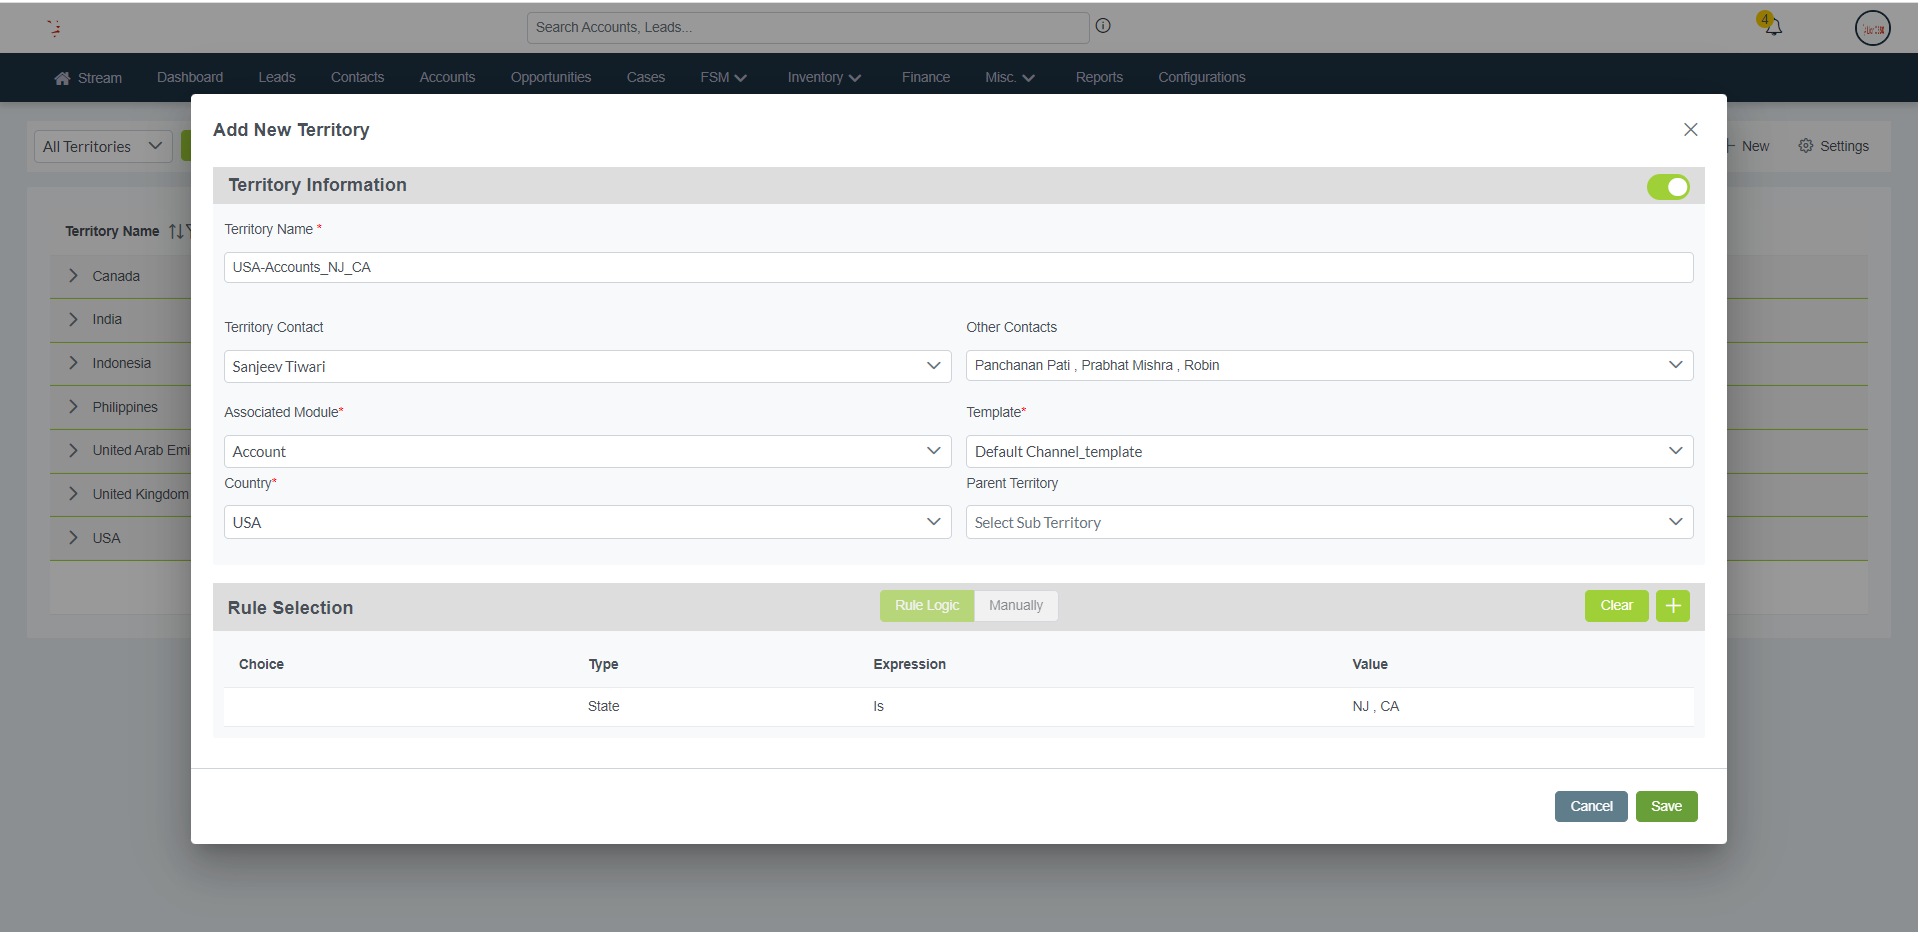
Task: Click the Stream home icon
Action: point(62,78)
